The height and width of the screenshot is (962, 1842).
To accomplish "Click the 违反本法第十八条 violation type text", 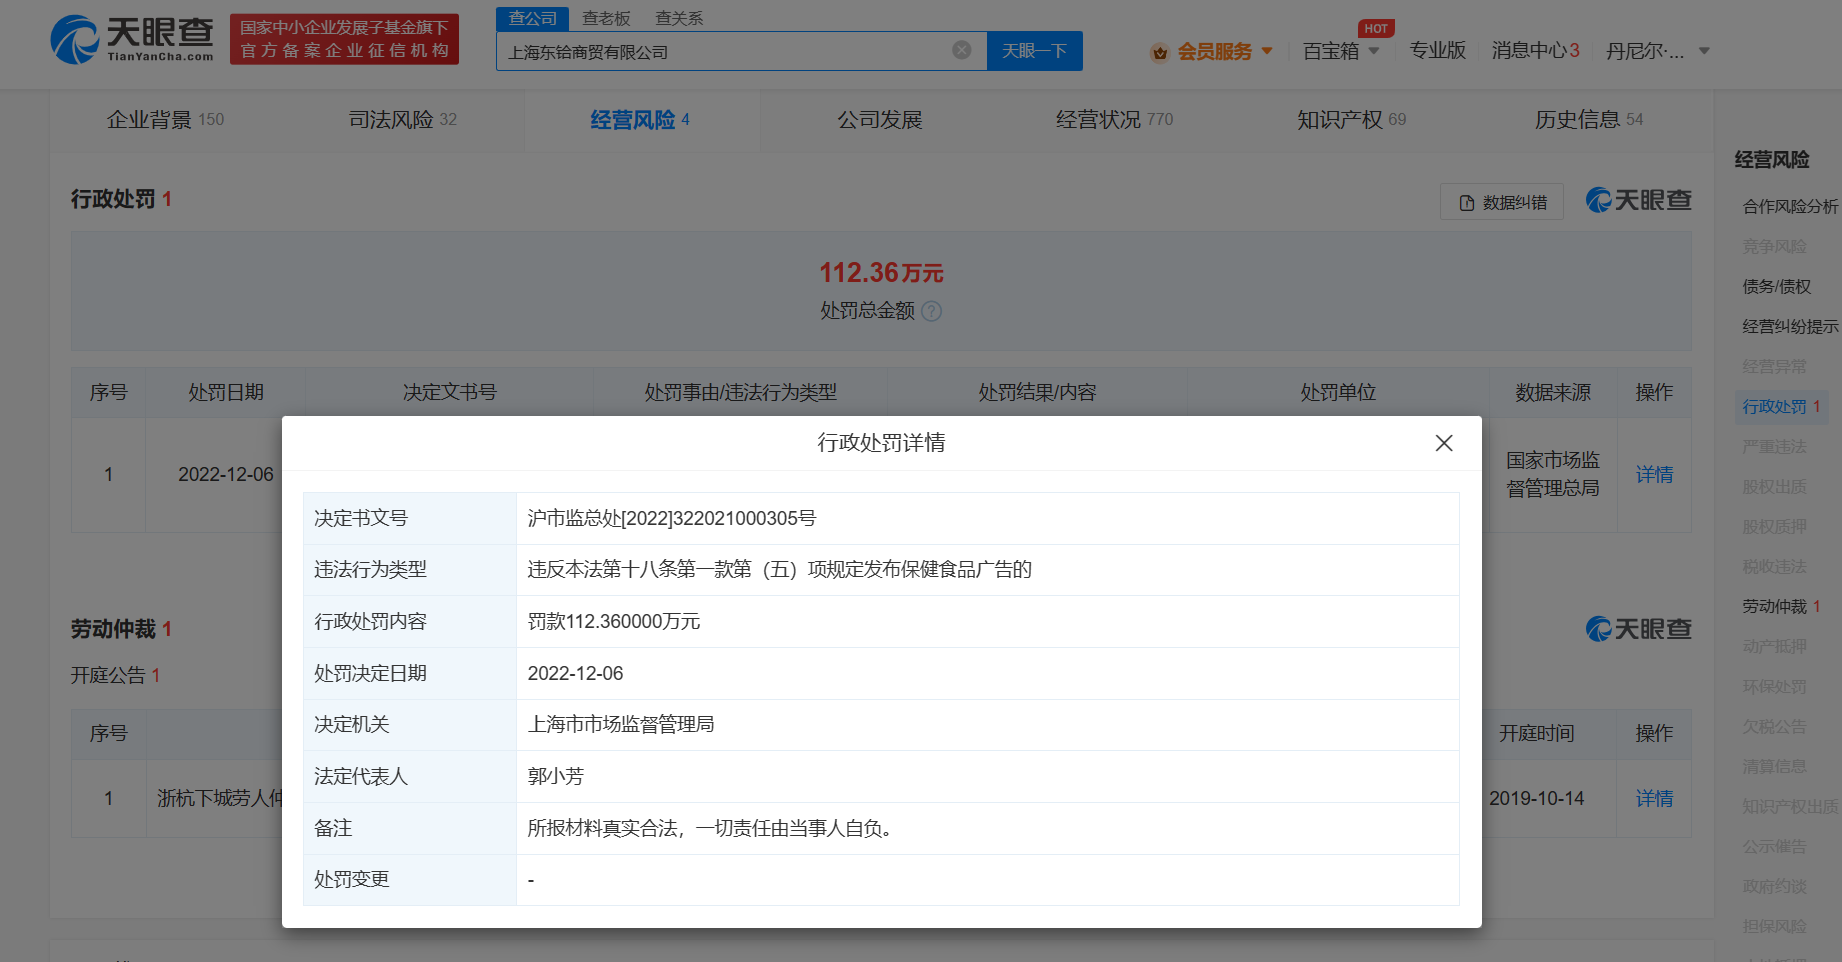I will (779, 569).
